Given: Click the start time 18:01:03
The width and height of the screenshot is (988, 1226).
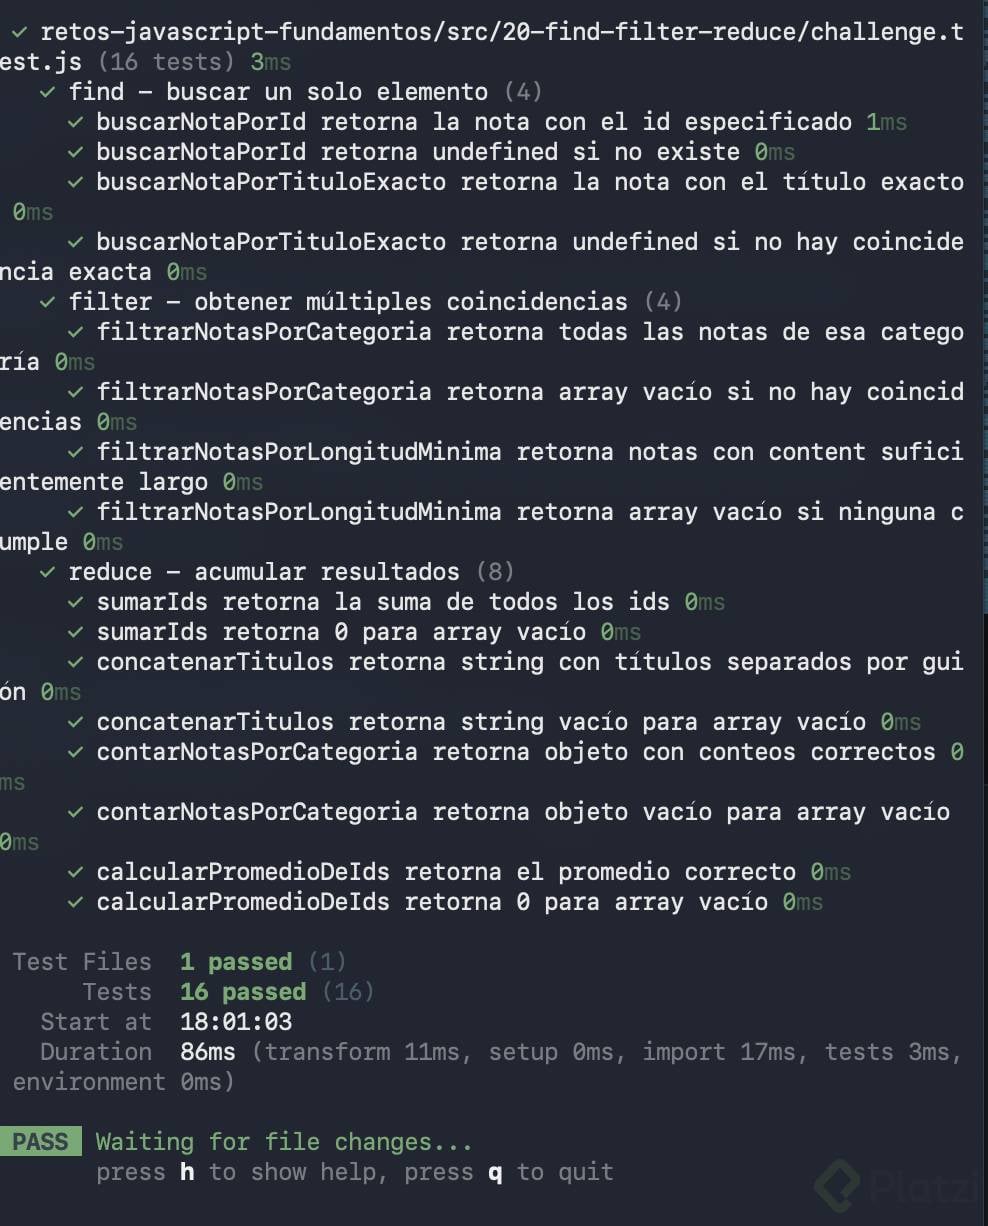Looking at the screenshot, I should 236,1022.
